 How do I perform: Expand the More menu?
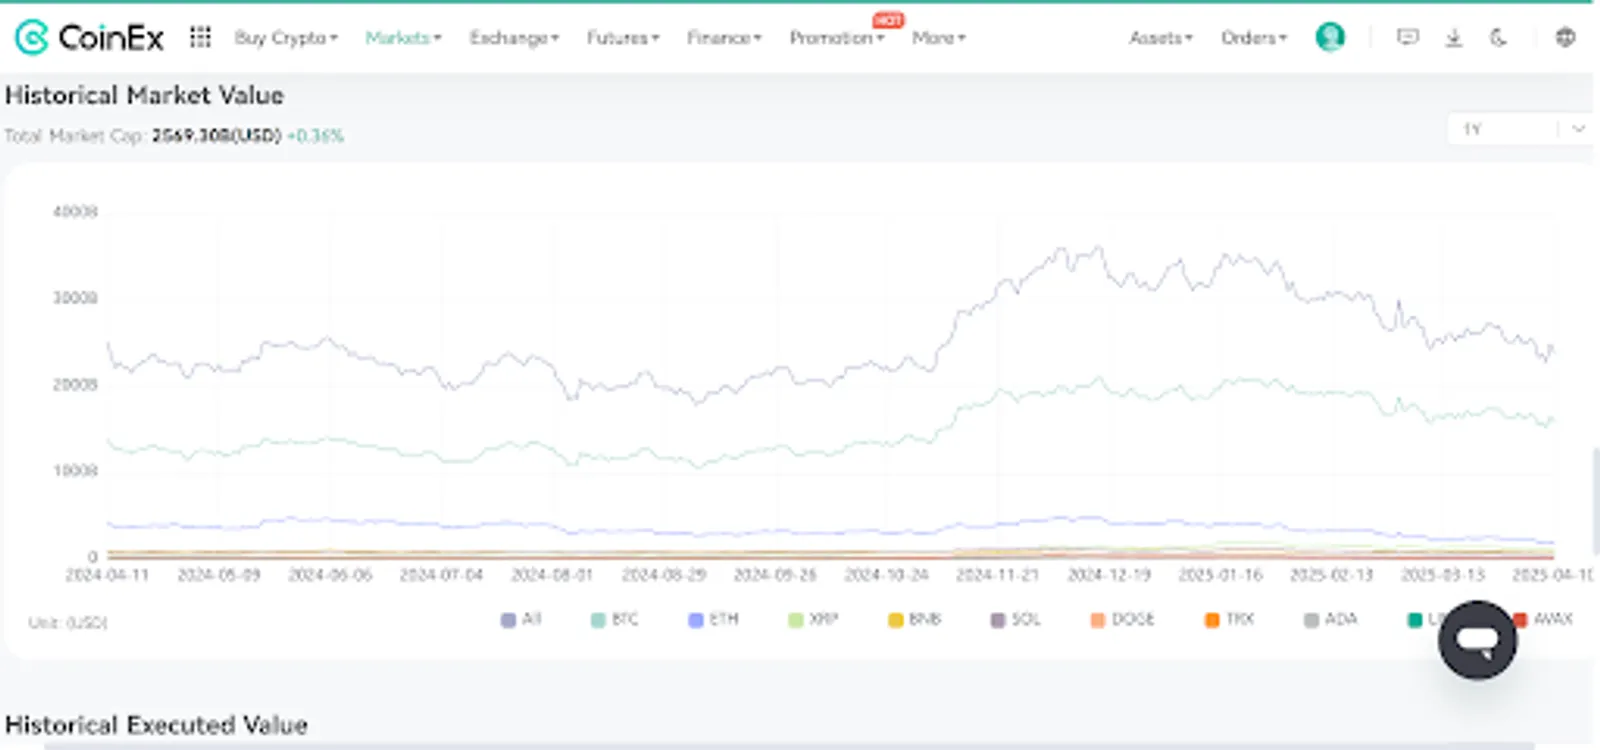tap(939, 38)
